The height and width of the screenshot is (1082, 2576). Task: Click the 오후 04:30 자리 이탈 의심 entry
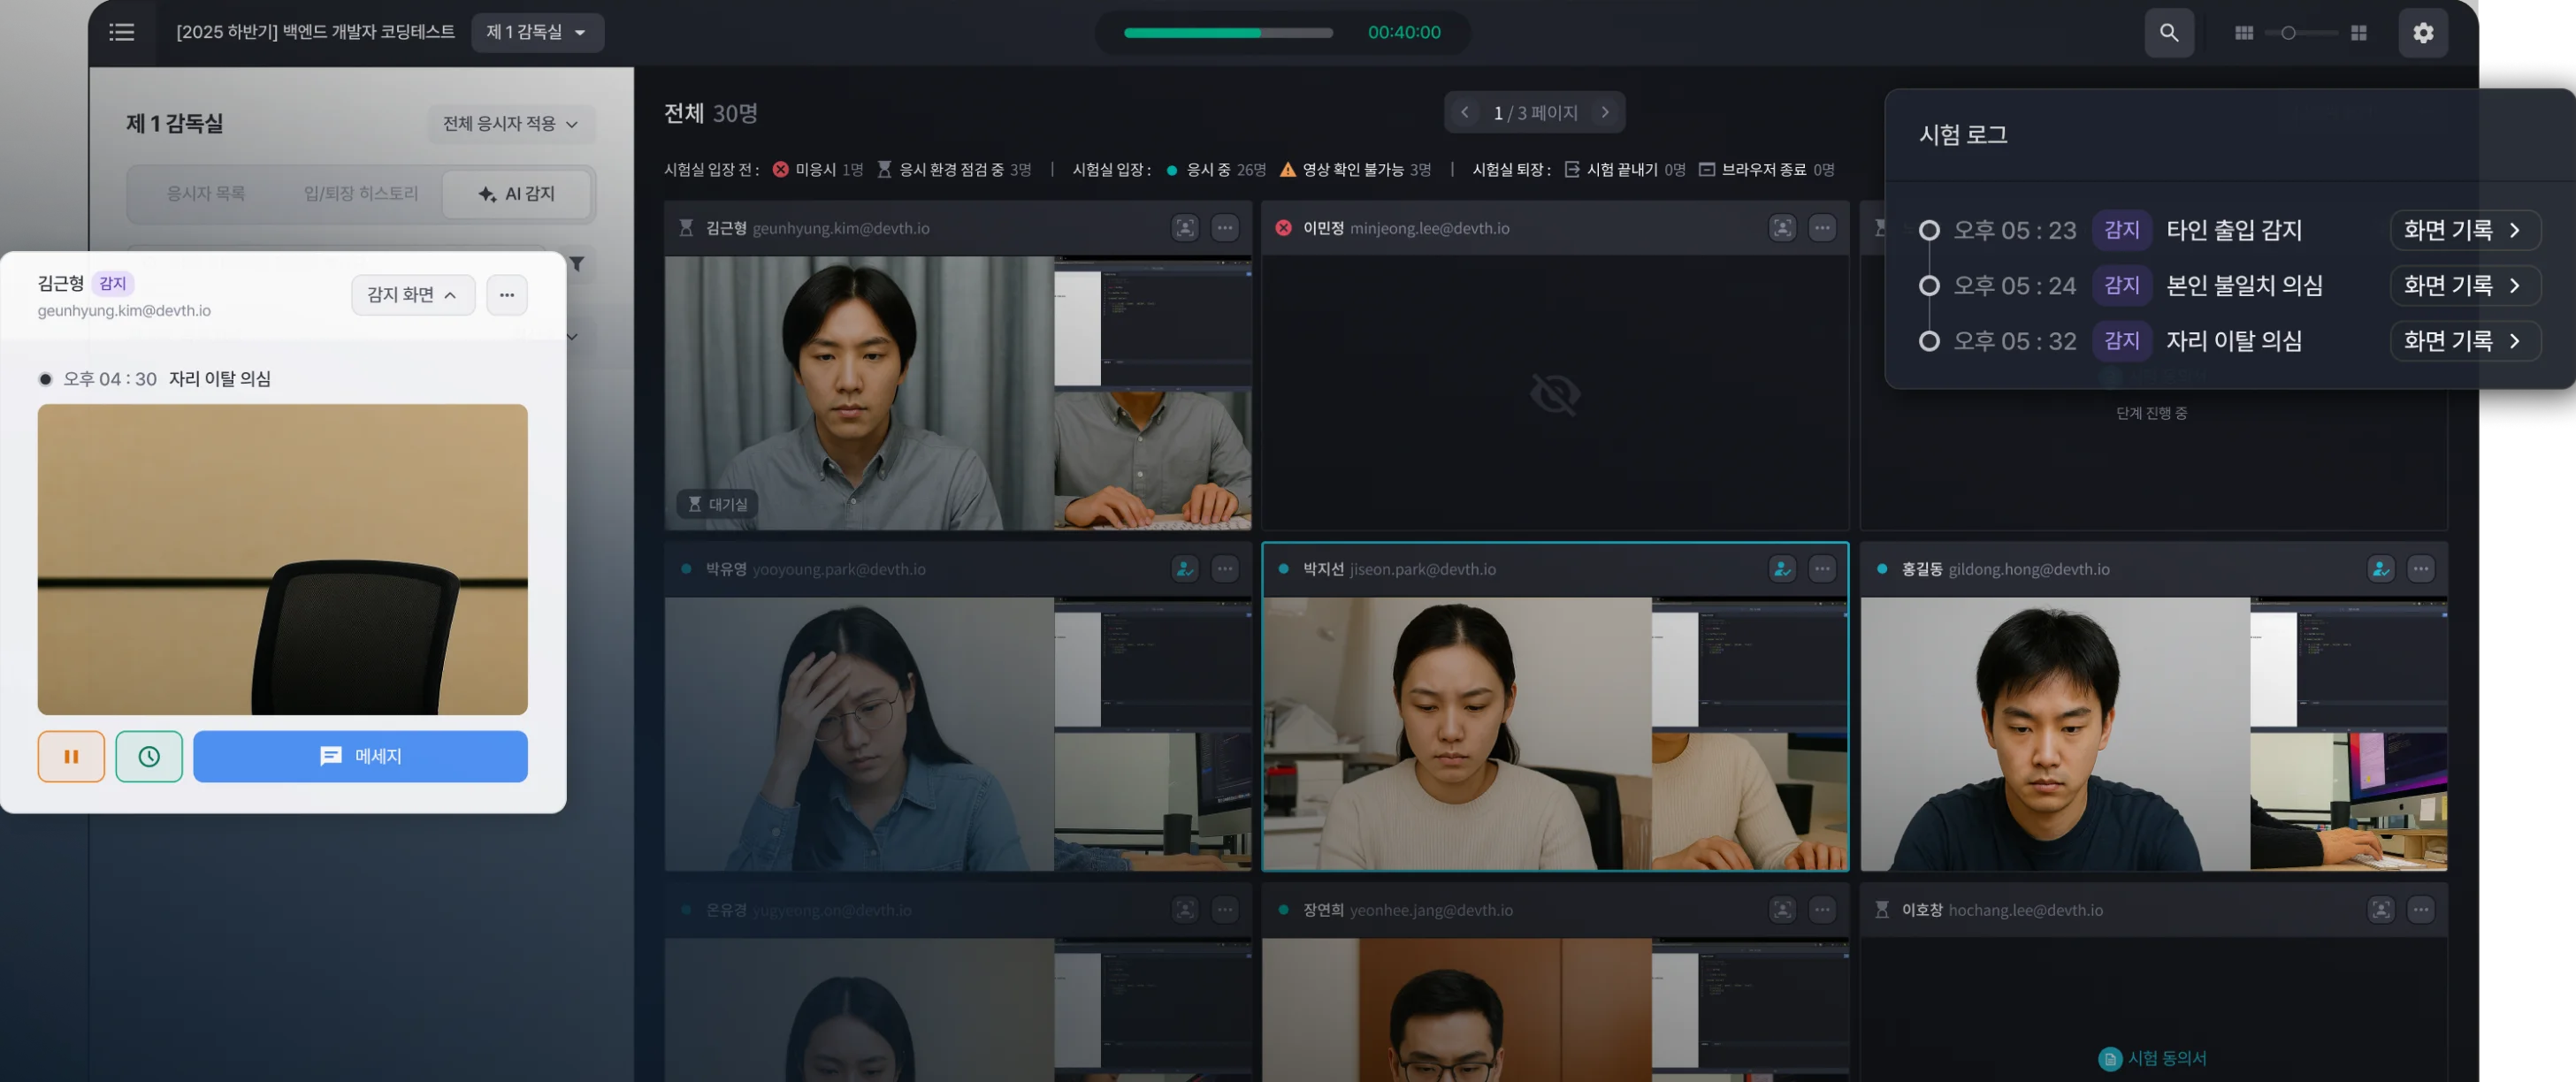[x=155, y=379]
